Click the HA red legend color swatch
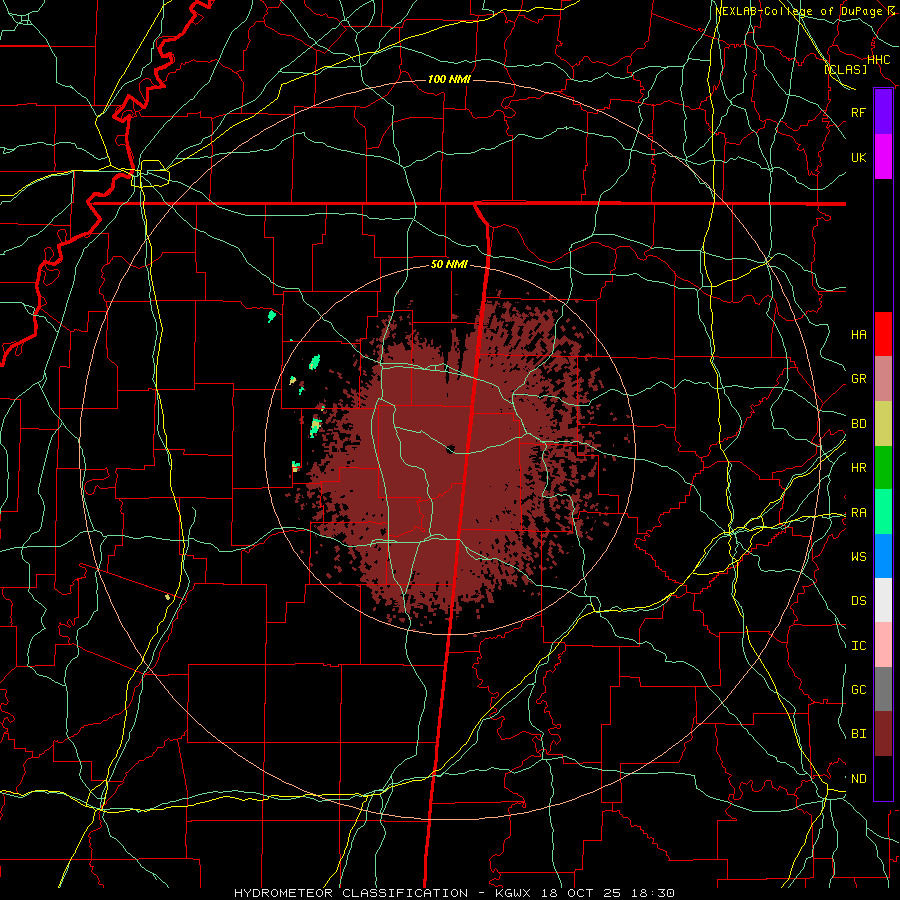The image size is (900, 900). coord(883,334)
